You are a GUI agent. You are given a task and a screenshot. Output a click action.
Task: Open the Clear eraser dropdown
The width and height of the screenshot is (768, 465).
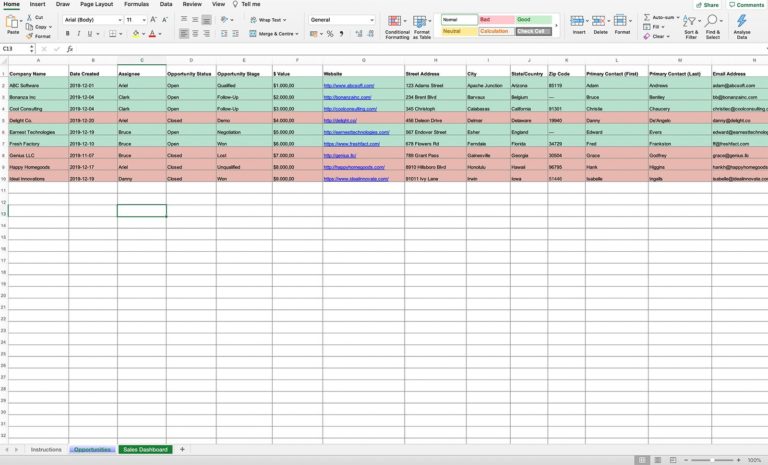656,36
